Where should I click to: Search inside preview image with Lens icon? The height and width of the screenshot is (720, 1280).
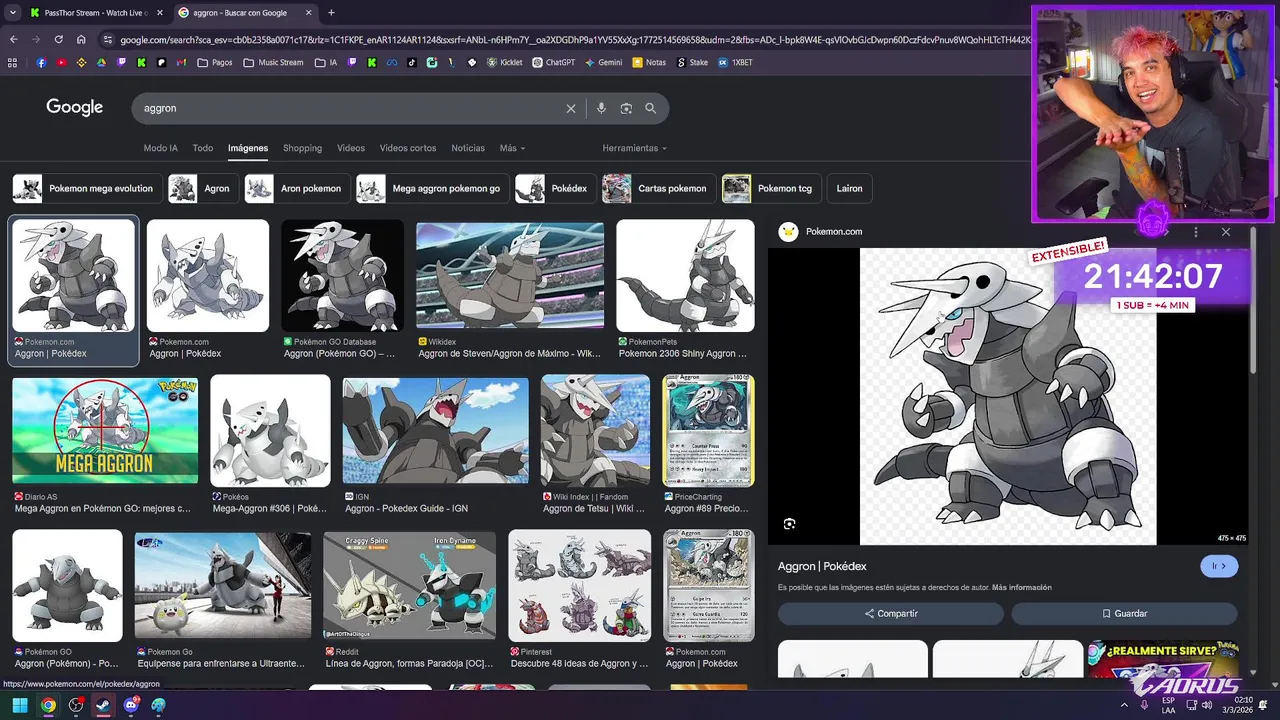pos(789,524)
